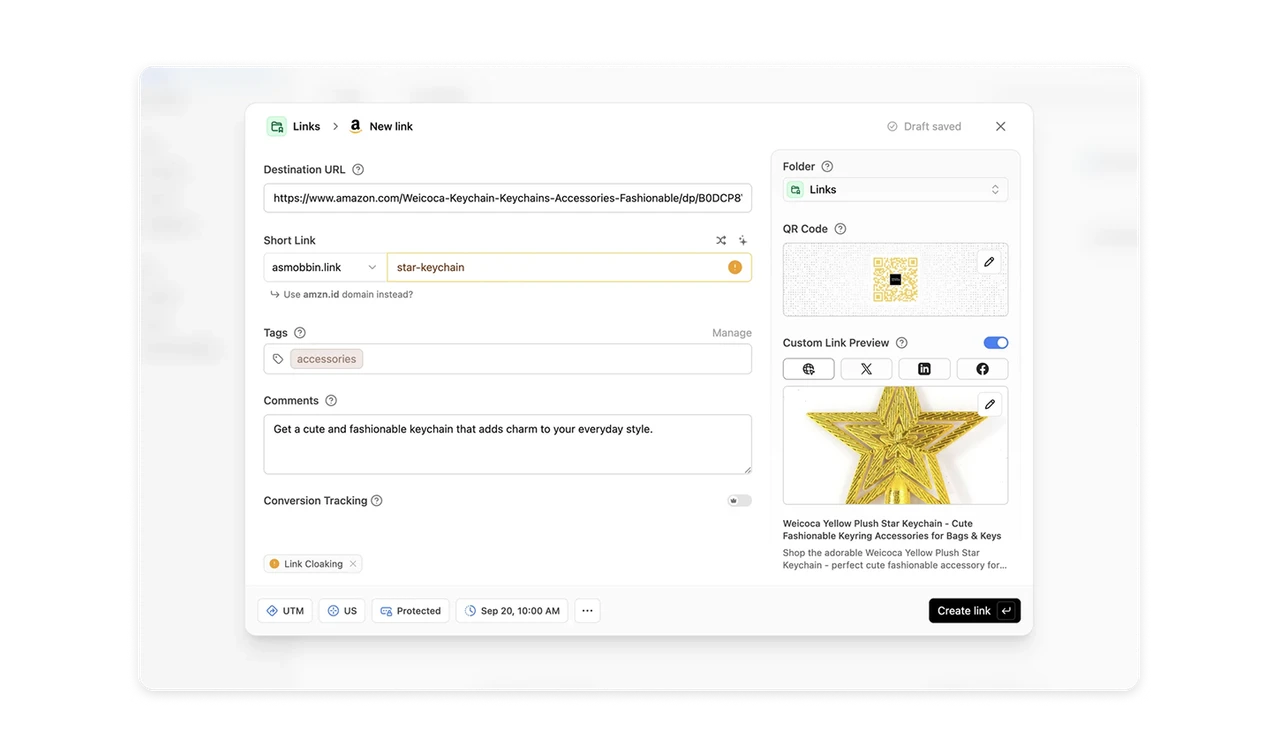
Task: Click Manage tags link
Action: pos(732,333)
